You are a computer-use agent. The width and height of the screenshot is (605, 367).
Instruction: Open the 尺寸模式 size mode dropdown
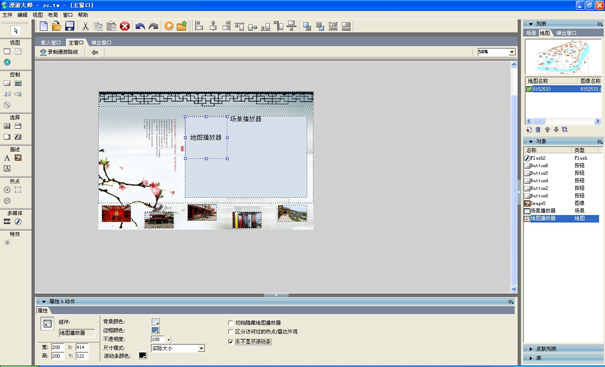(x=201, y=348)
